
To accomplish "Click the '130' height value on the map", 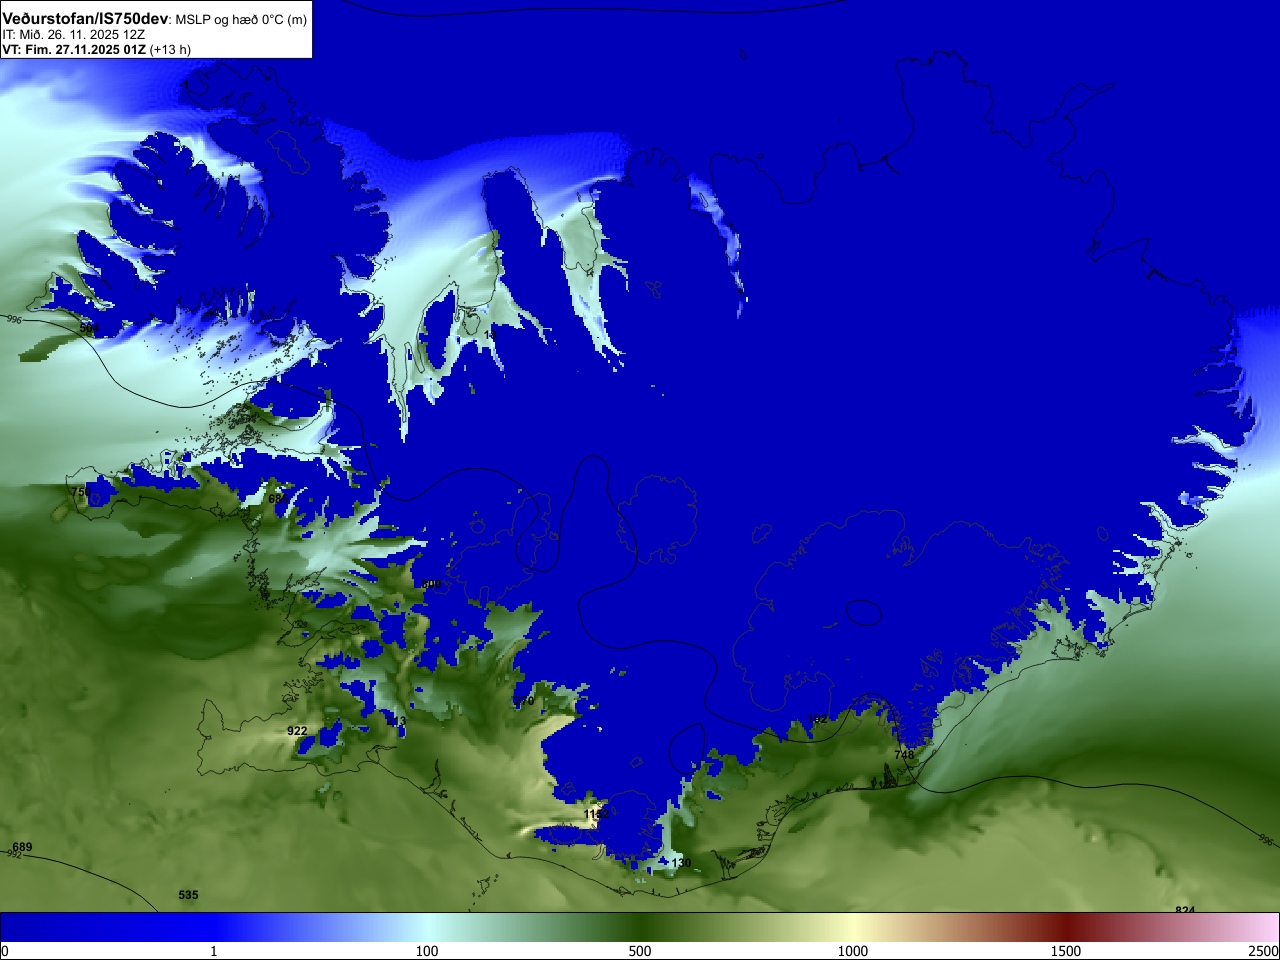I will point(681,863).
